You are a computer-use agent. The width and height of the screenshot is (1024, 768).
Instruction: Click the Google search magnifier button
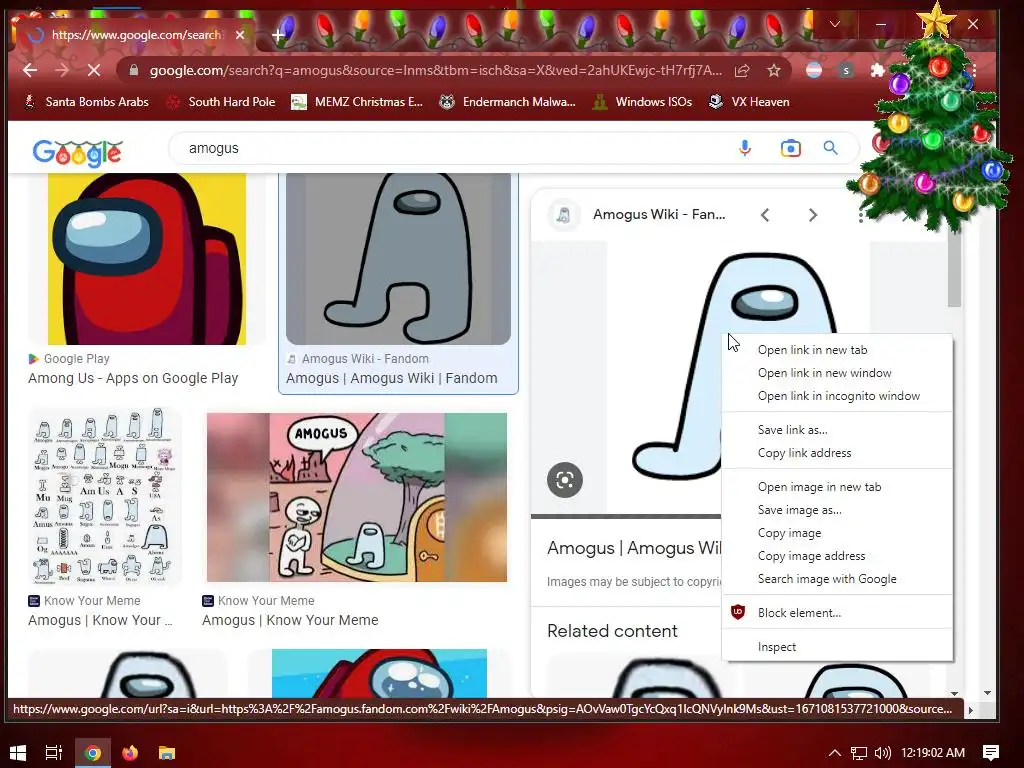[831, 148]
